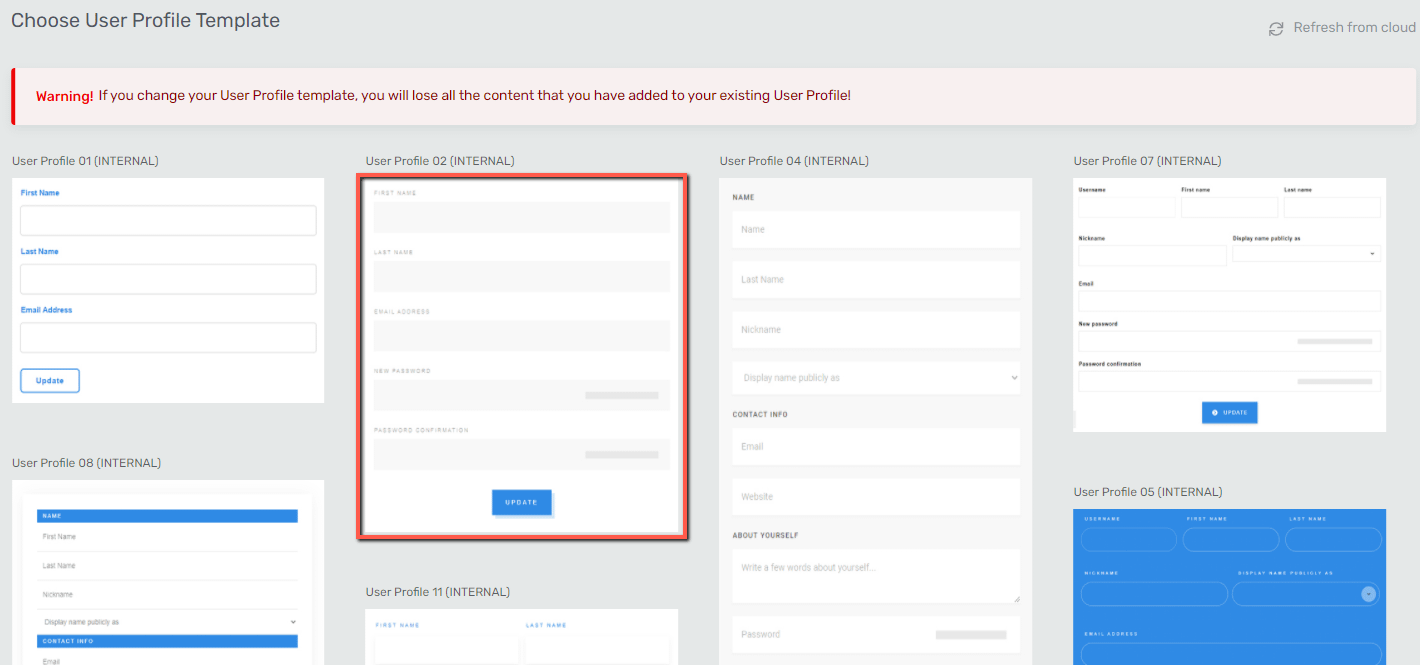
Task: Click the Email Address field in Profile 01 preview
Action: [168, 338]
